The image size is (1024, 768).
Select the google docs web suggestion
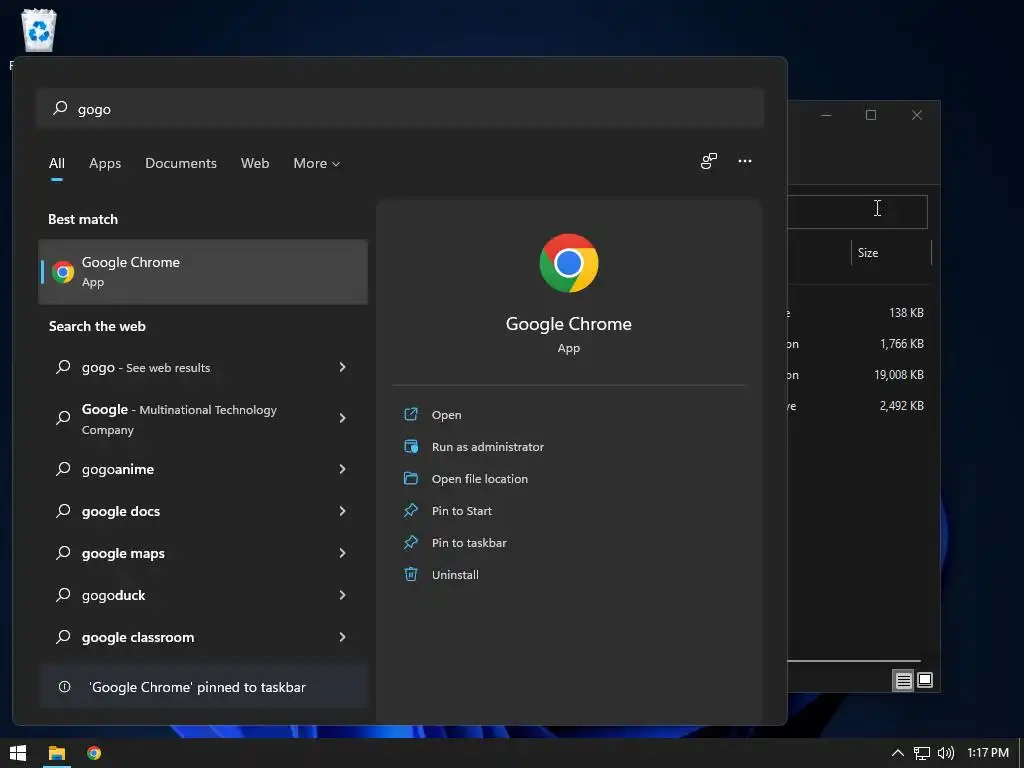pyautogui.click(x=203, y=511)
